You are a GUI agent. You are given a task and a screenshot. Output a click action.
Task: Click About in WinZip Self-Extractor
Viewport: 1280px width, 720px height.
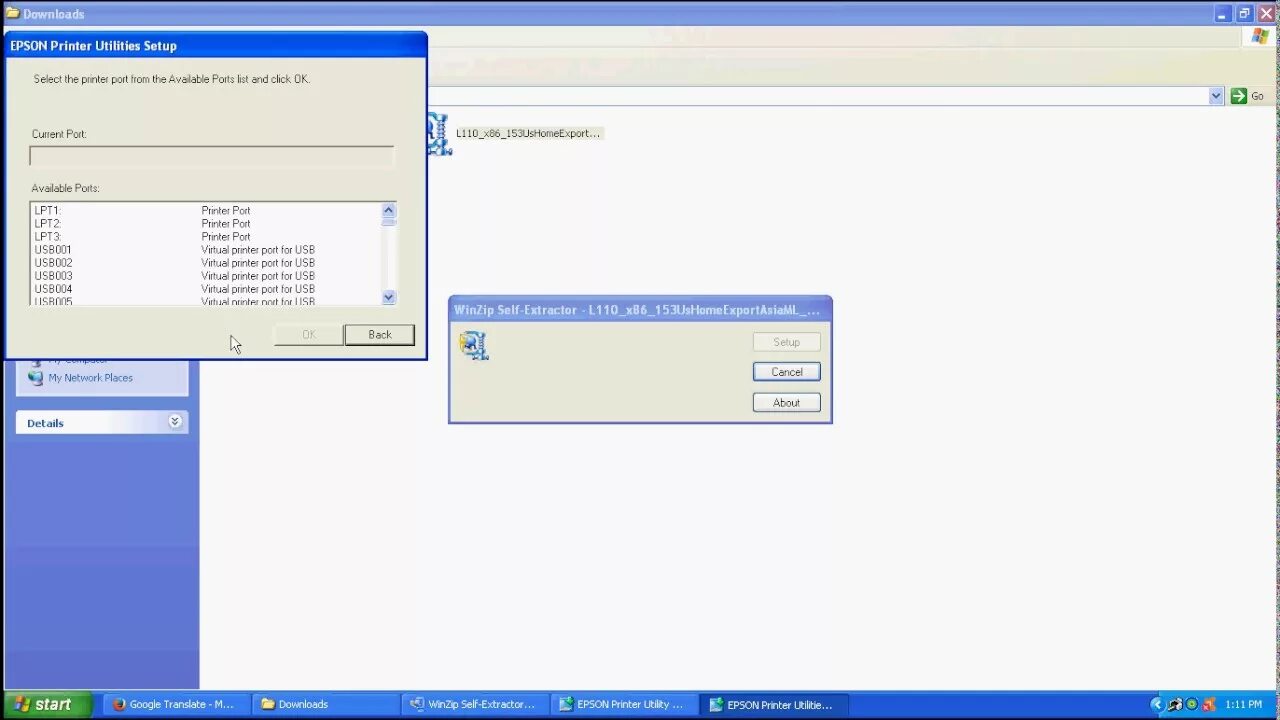click(786, 403)
